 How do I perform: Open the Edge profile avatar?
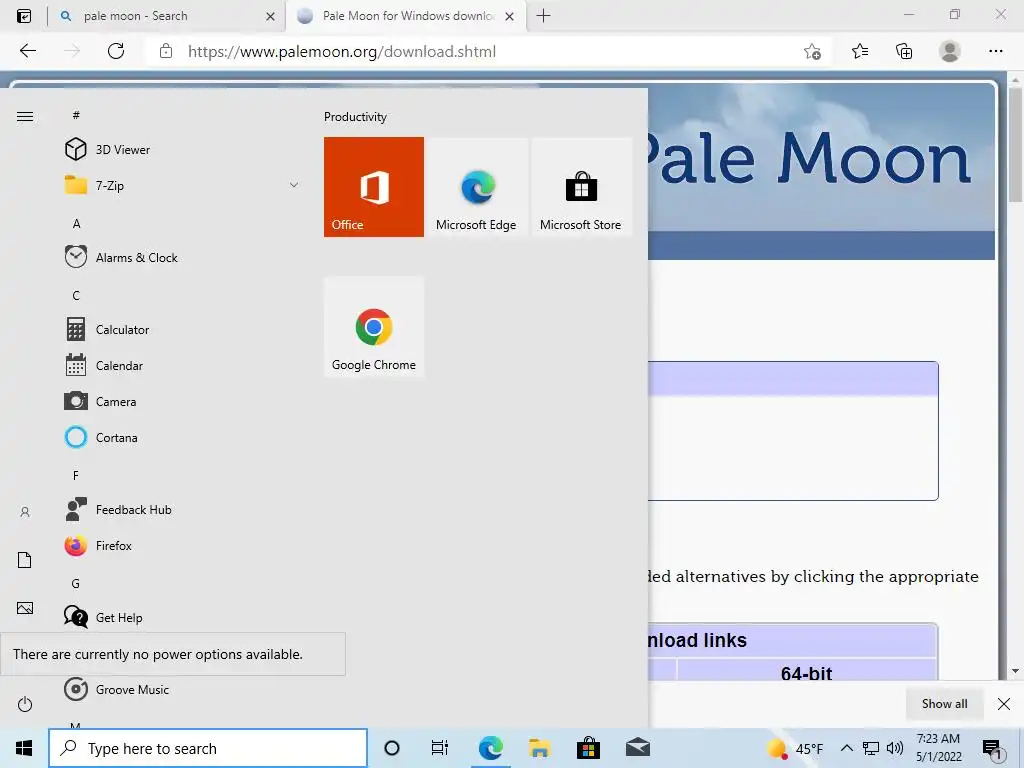pyautogui.click(x=950, y=51)
